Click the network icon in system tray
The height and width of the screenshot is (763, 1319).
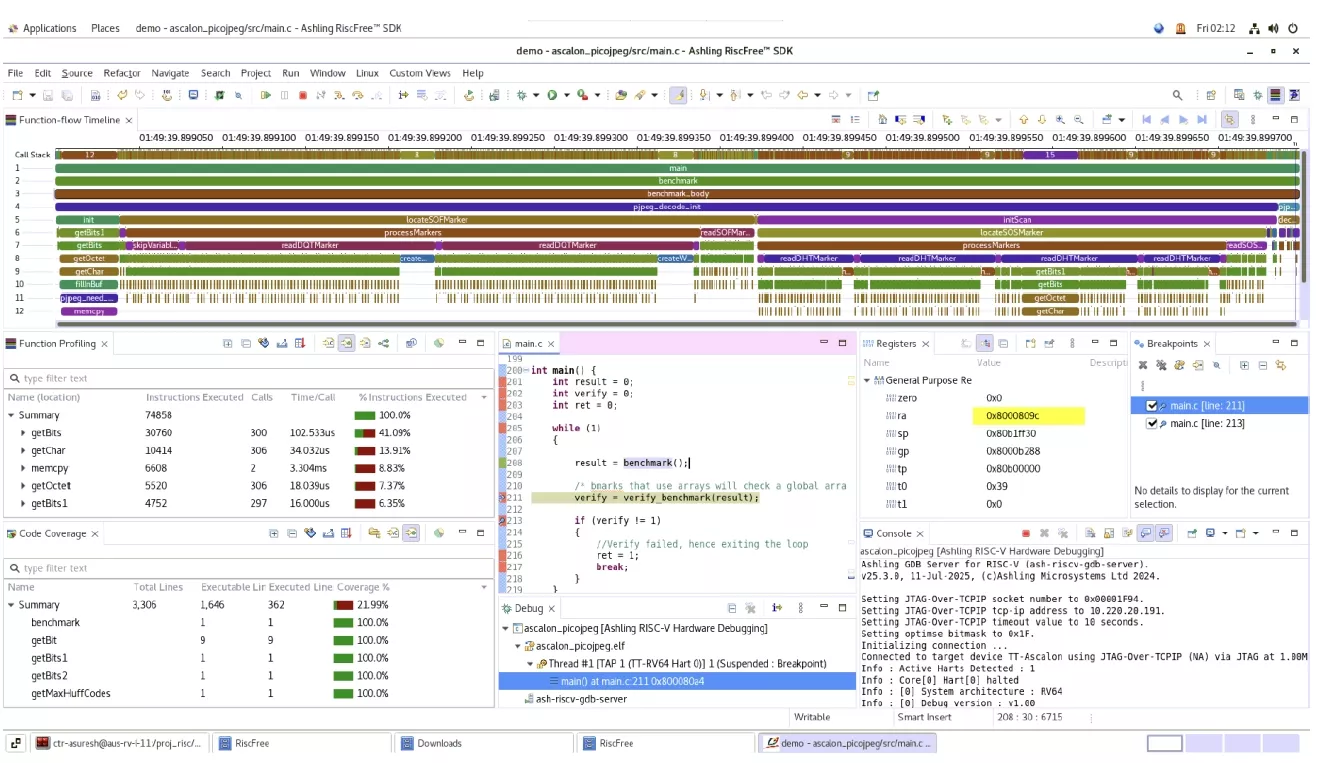coord(1255,28)
